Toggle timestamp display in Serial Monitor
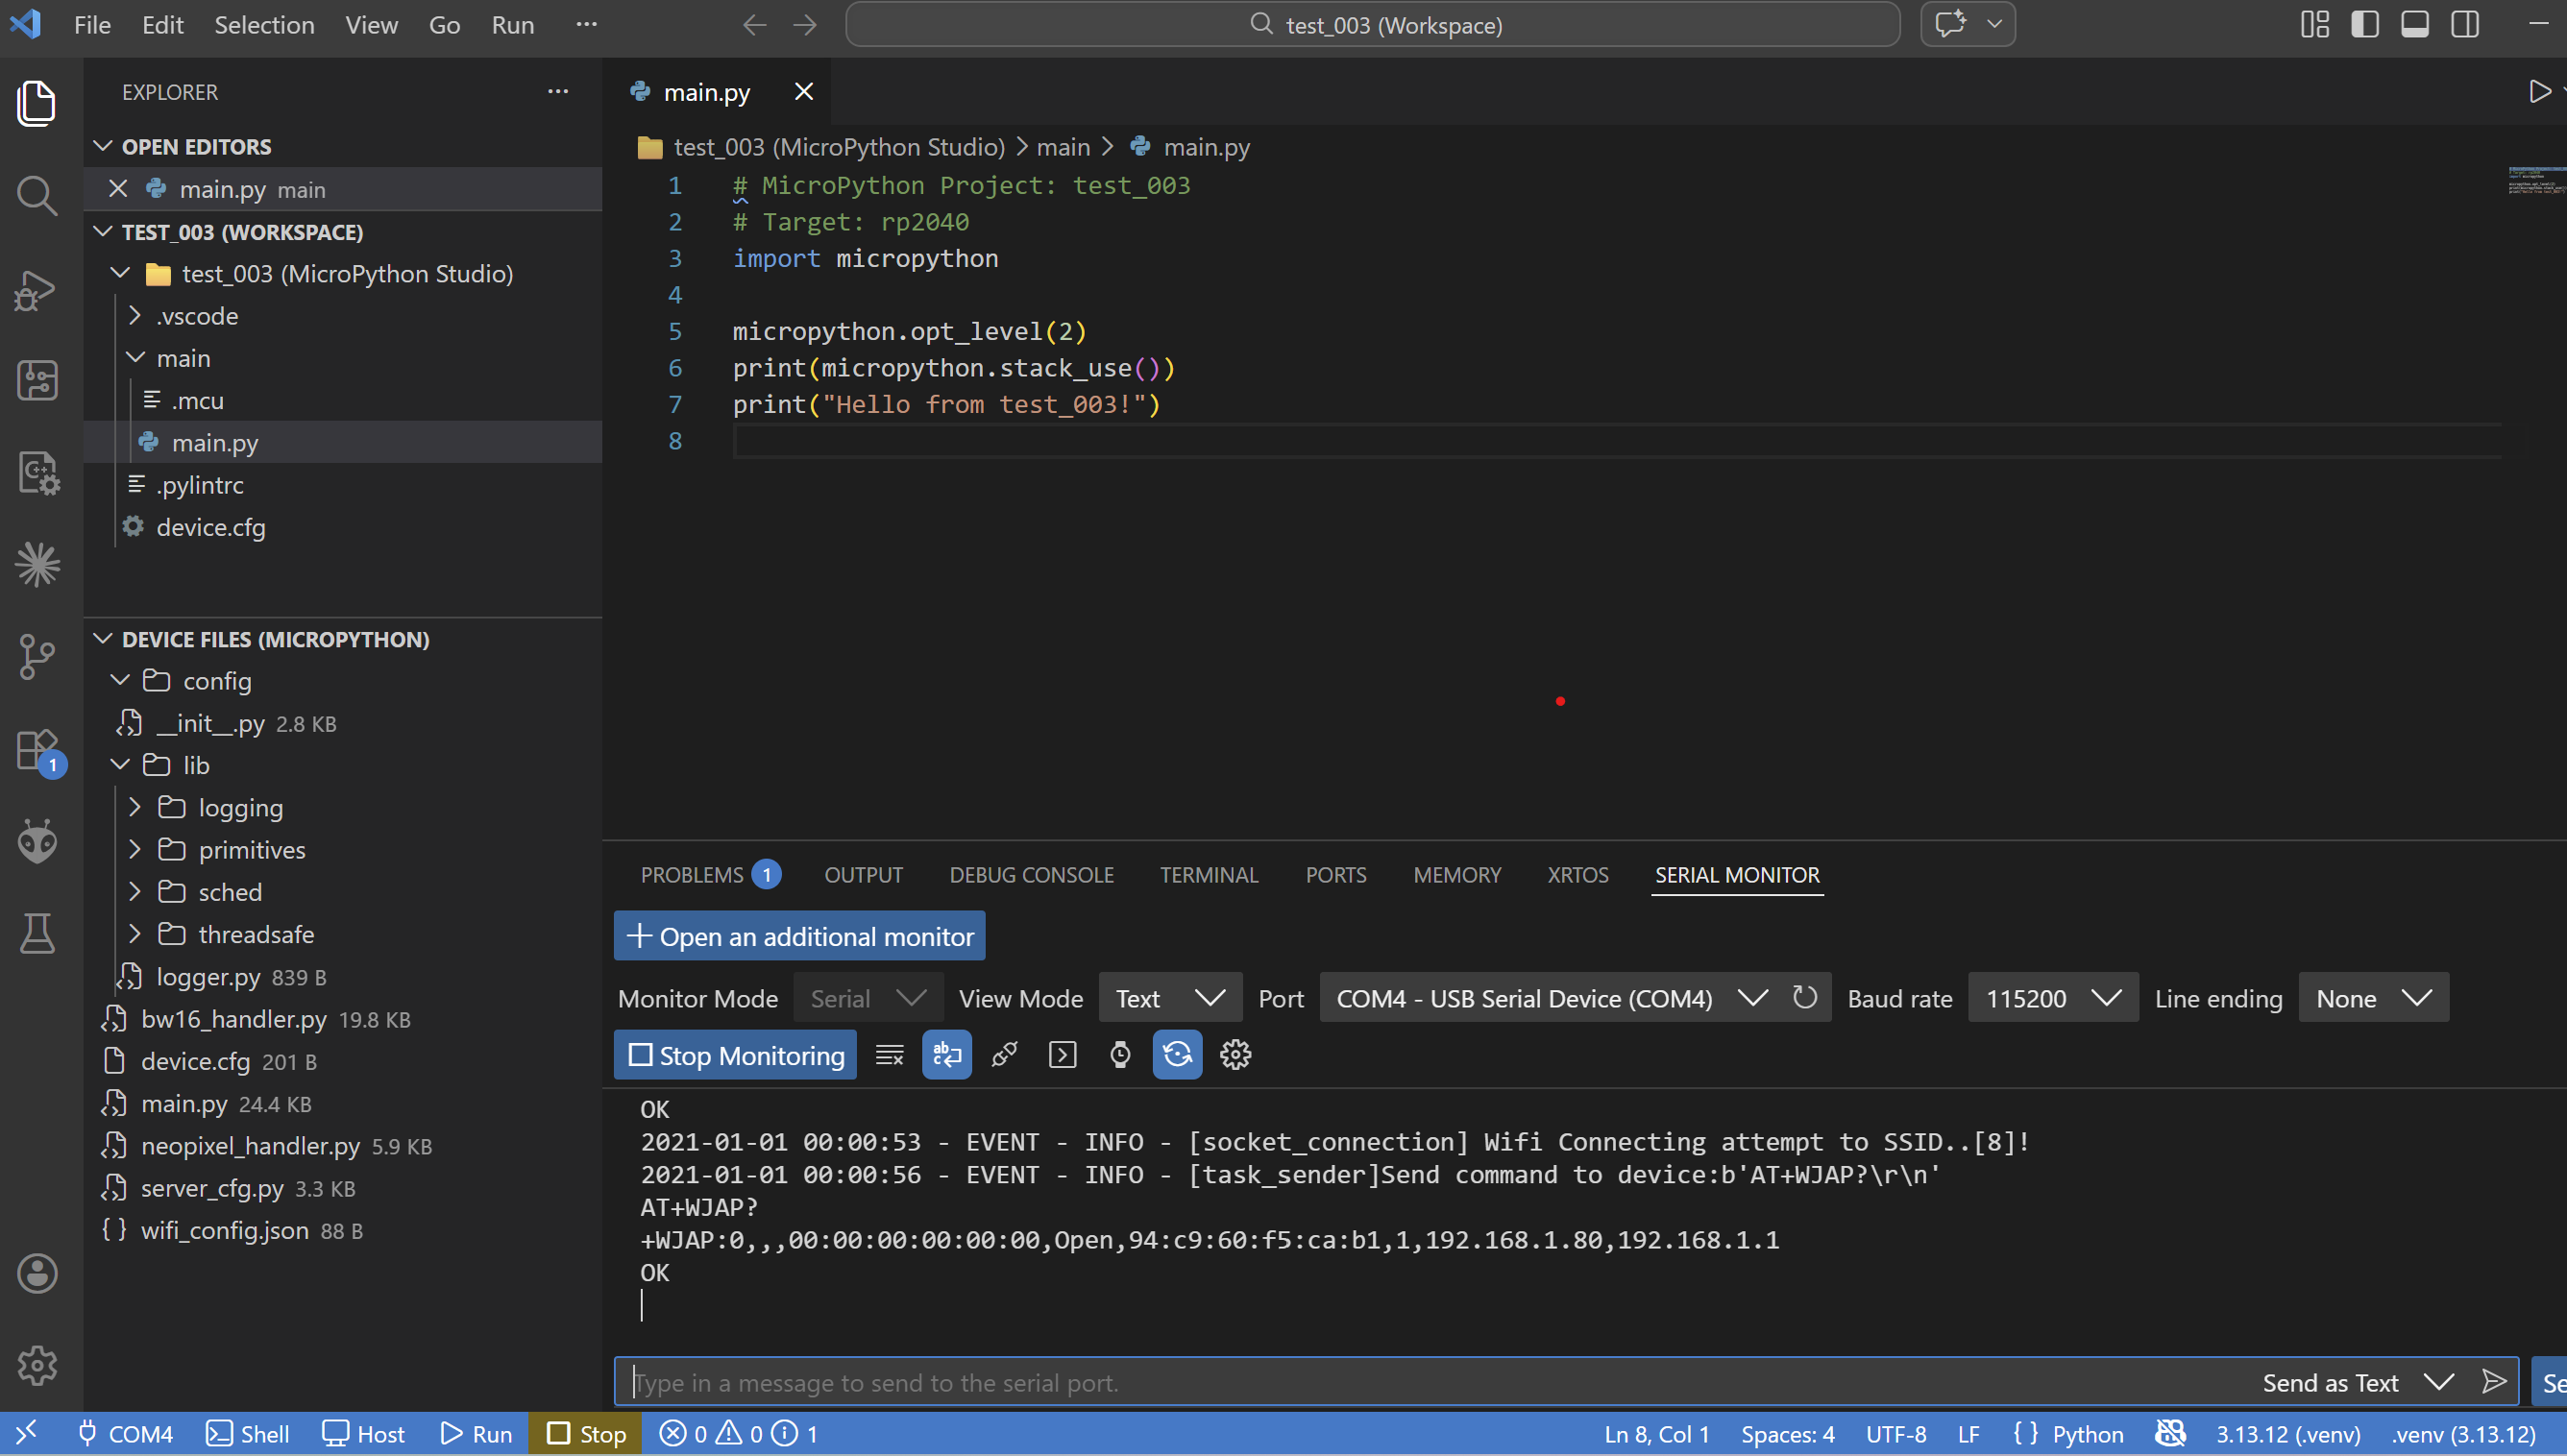The width and height of the screenshot is (2567, 1456). [x=1120, y=1055]
